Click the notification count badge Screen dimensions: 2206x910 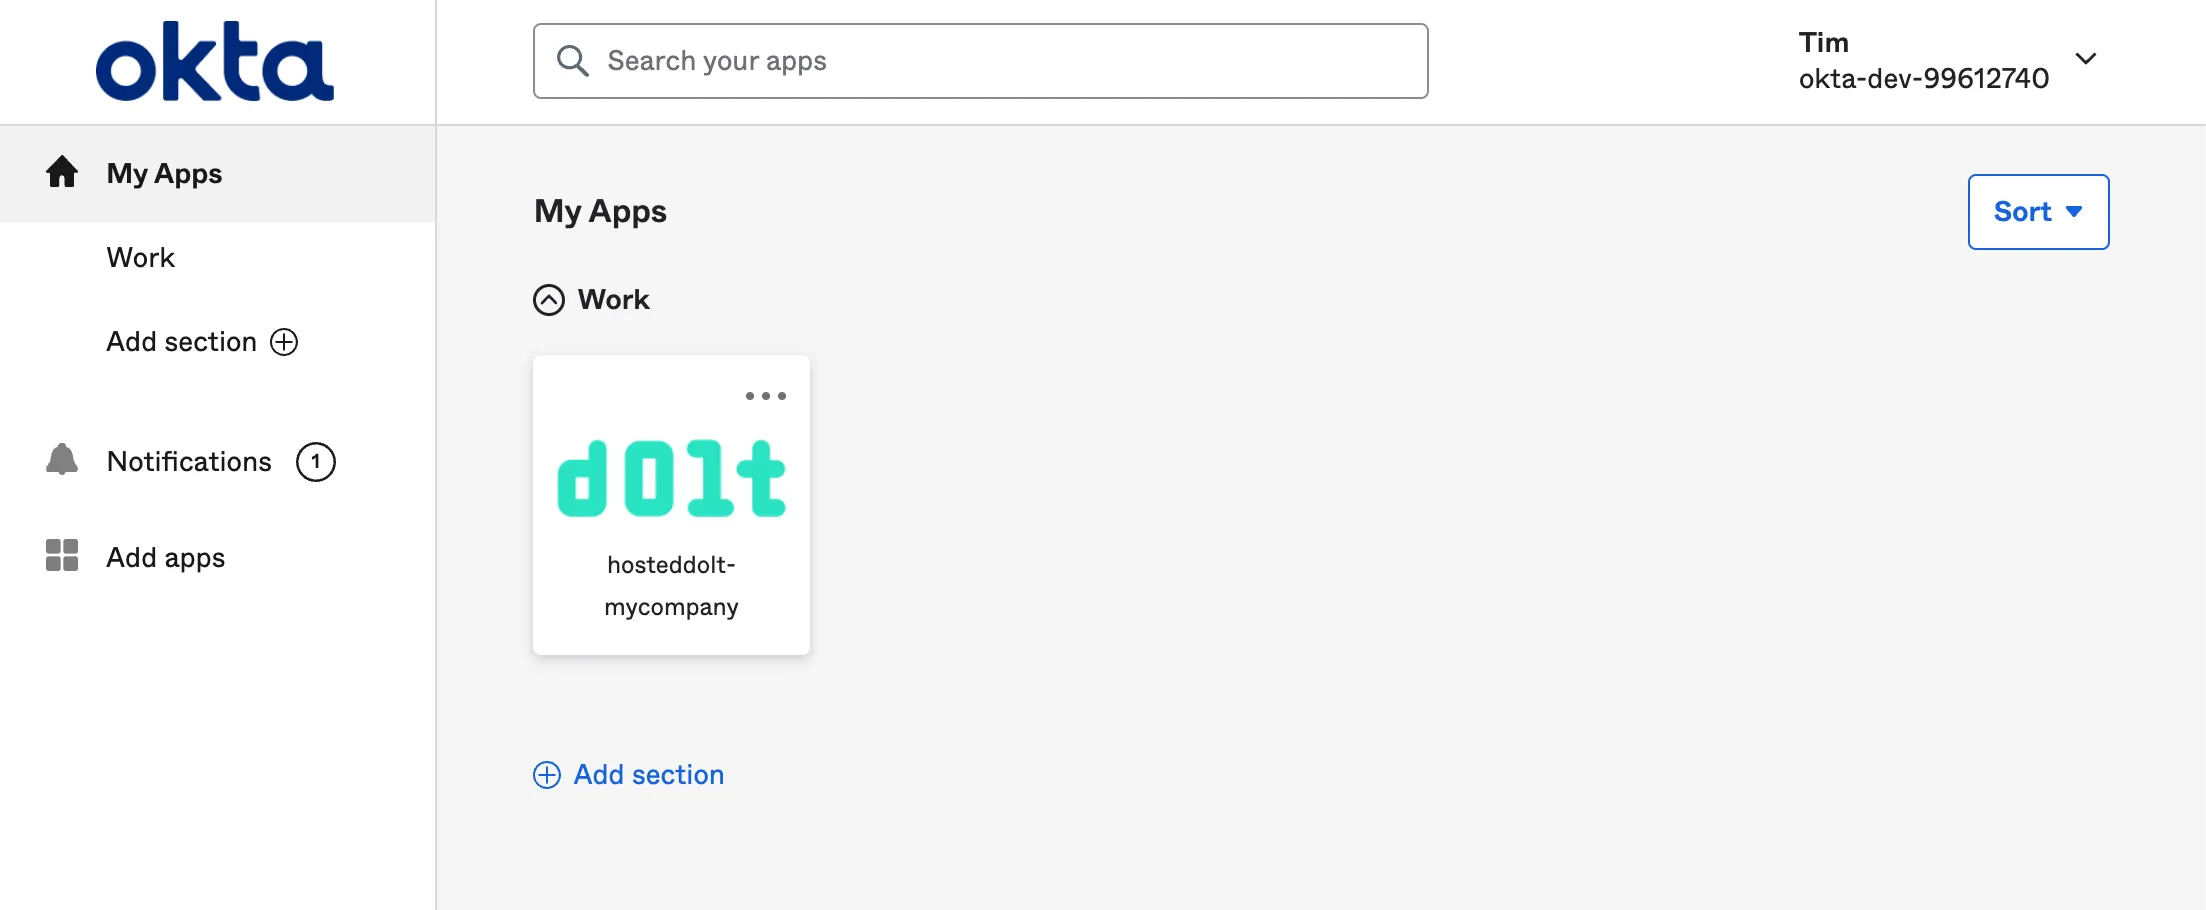[x=316, y=461]
